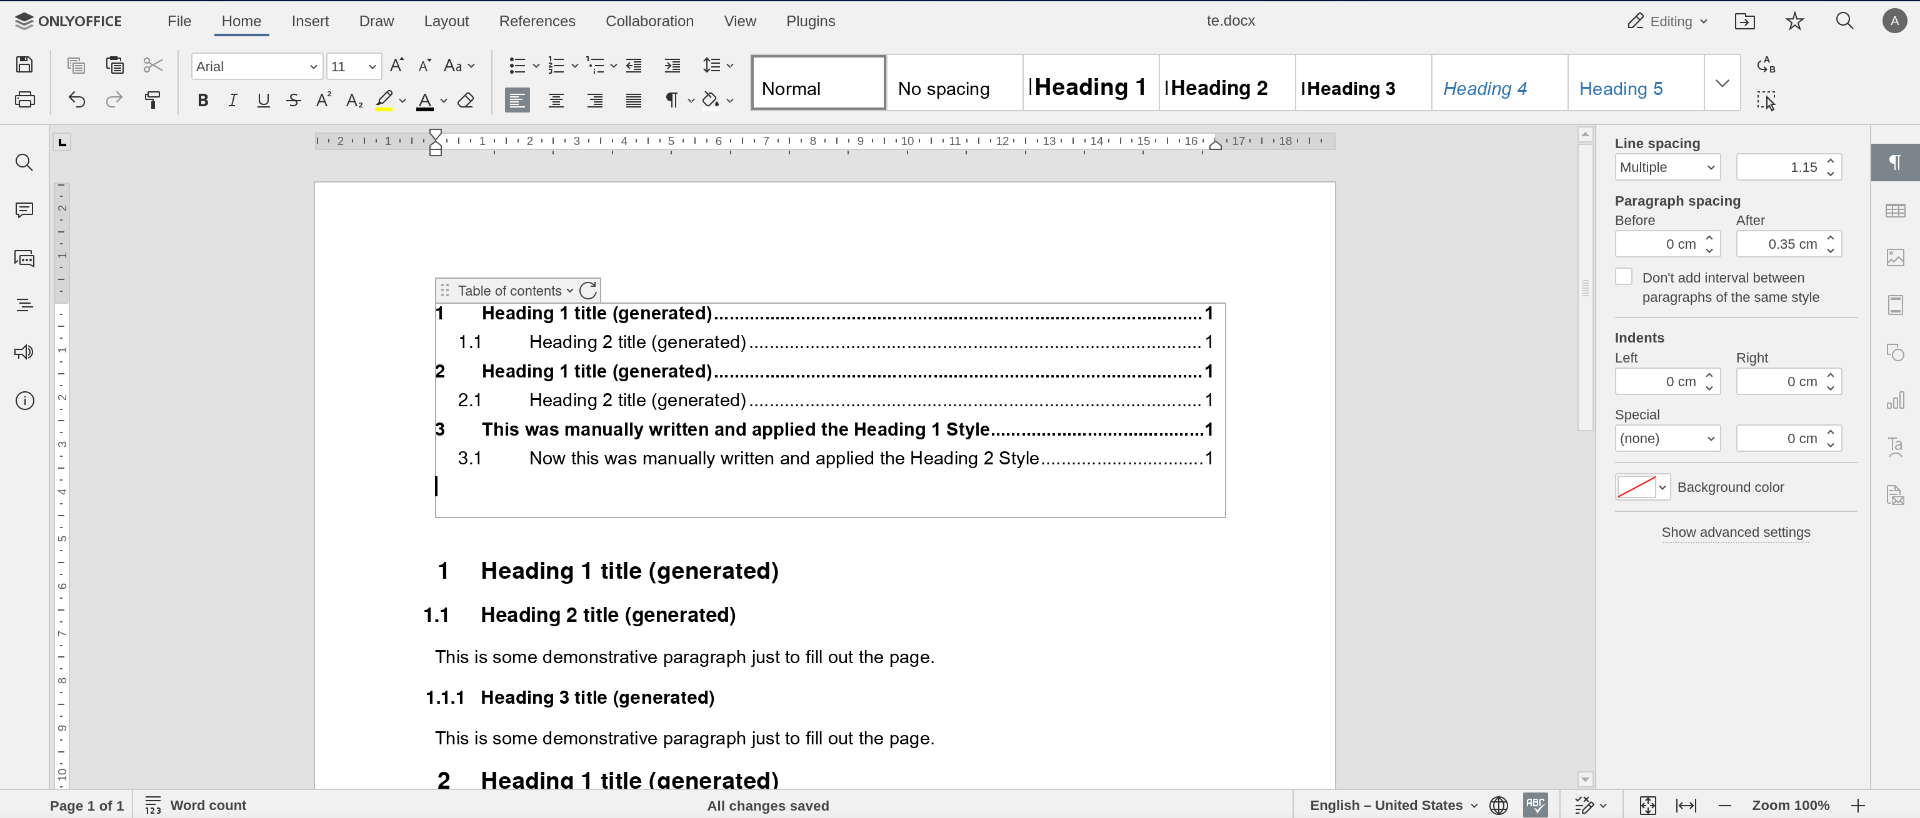Open the Chat panel in left sidebar
The image size is (1920, 818).
coord(25,258)
